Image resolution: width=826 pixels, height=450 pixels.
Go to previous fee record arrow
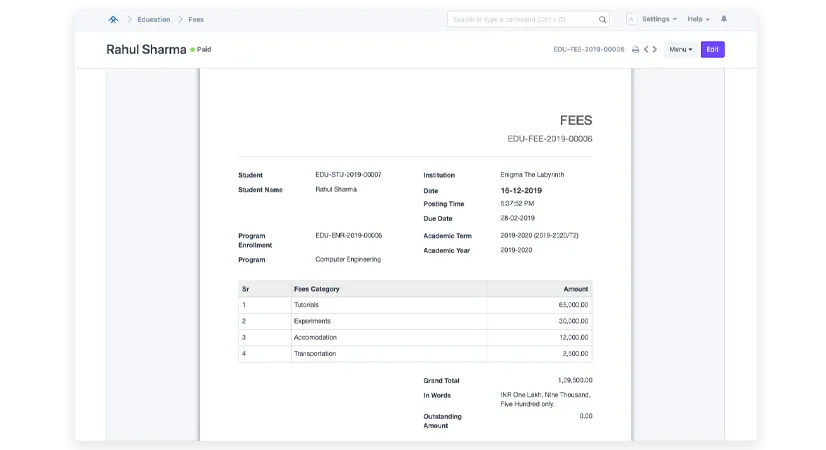646,49
